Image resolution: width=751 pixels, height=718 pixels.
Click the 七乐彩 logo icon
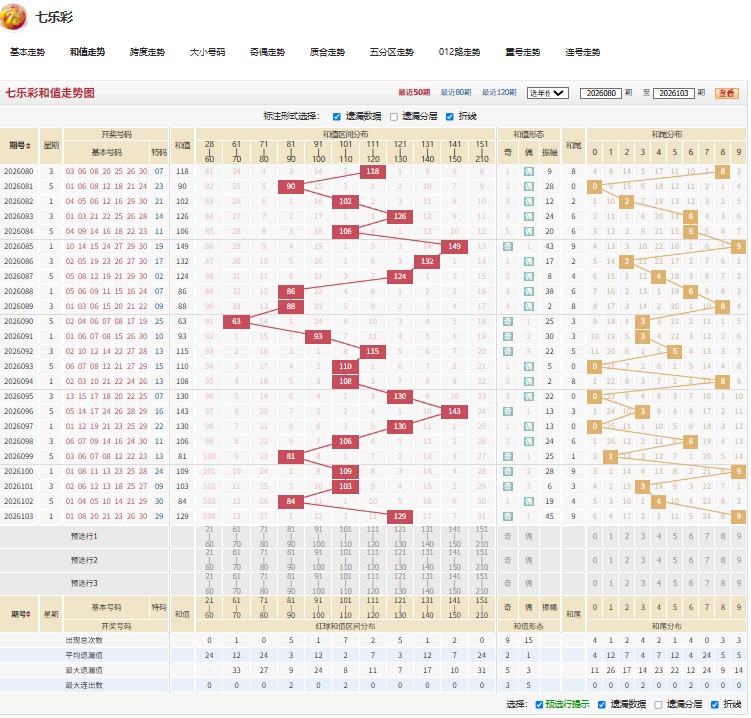pyautogui.click(x=13, y=18)
